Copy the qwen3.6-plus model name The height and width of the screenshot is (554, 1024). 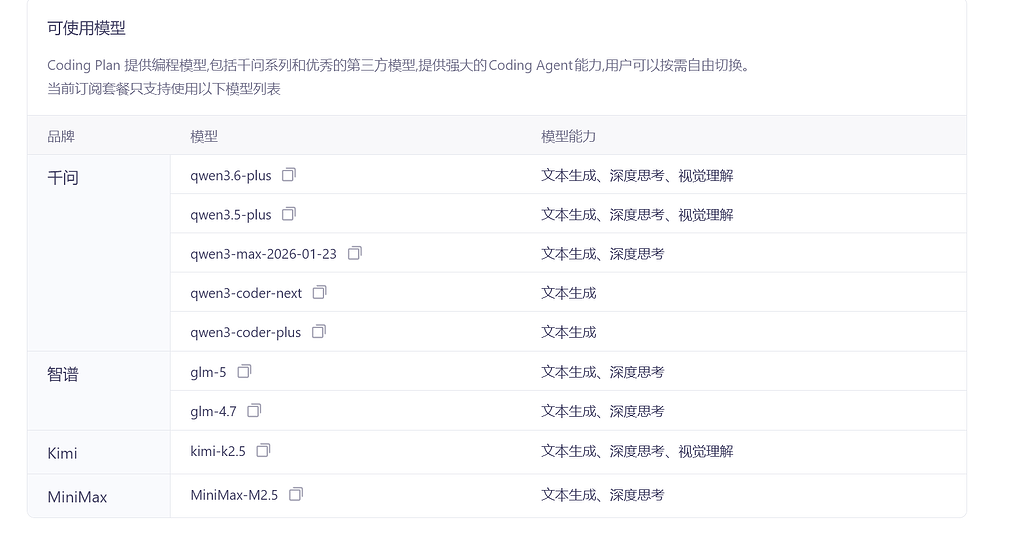pyautogui.click(x=289, y=175)
